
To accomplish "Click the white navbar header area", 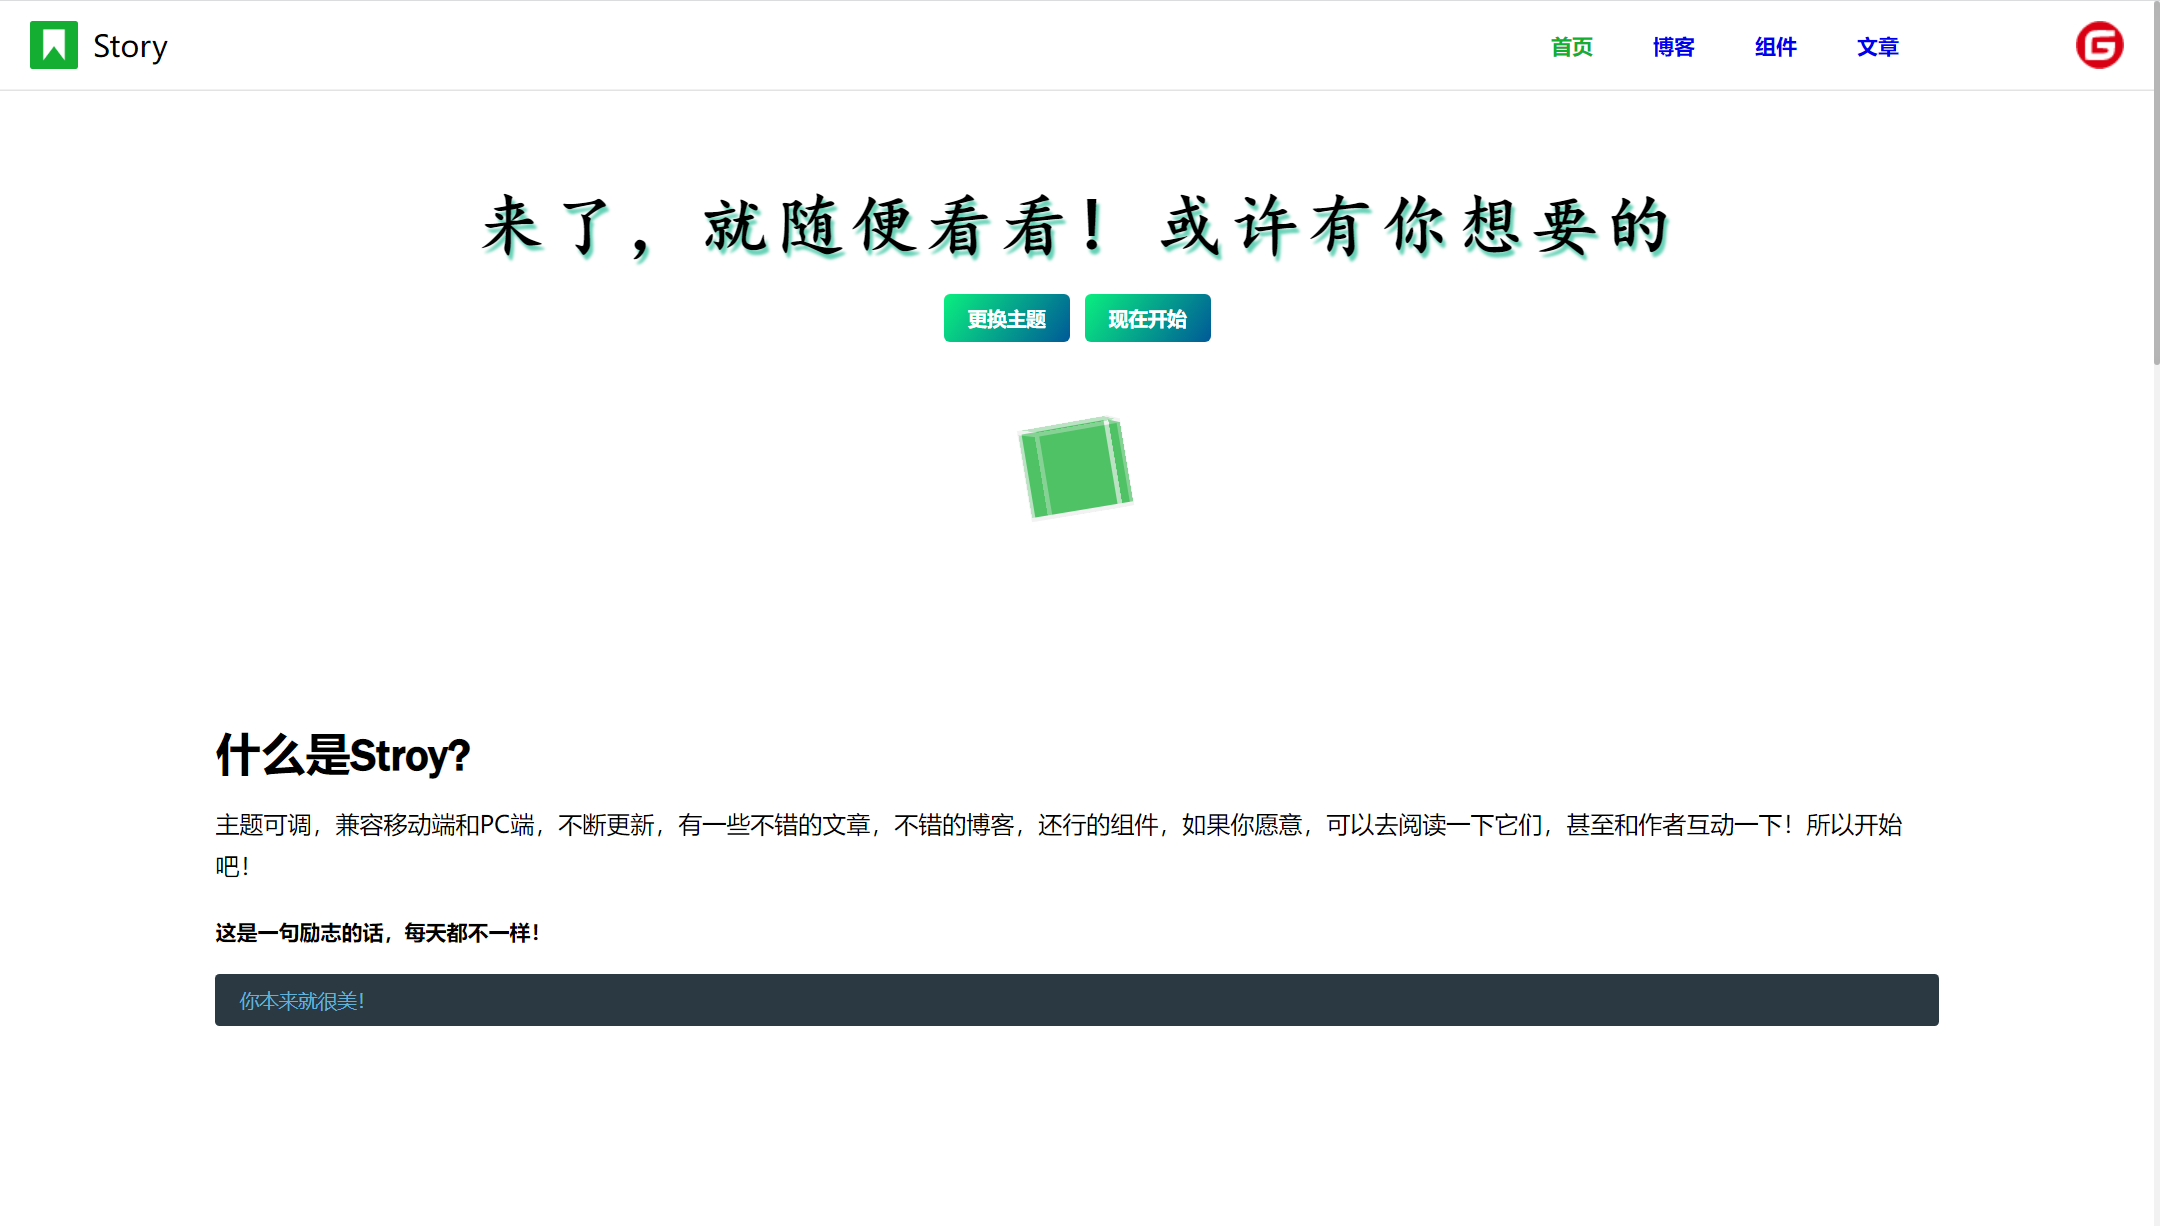I will pyautogui.click(x=900, y=45).
